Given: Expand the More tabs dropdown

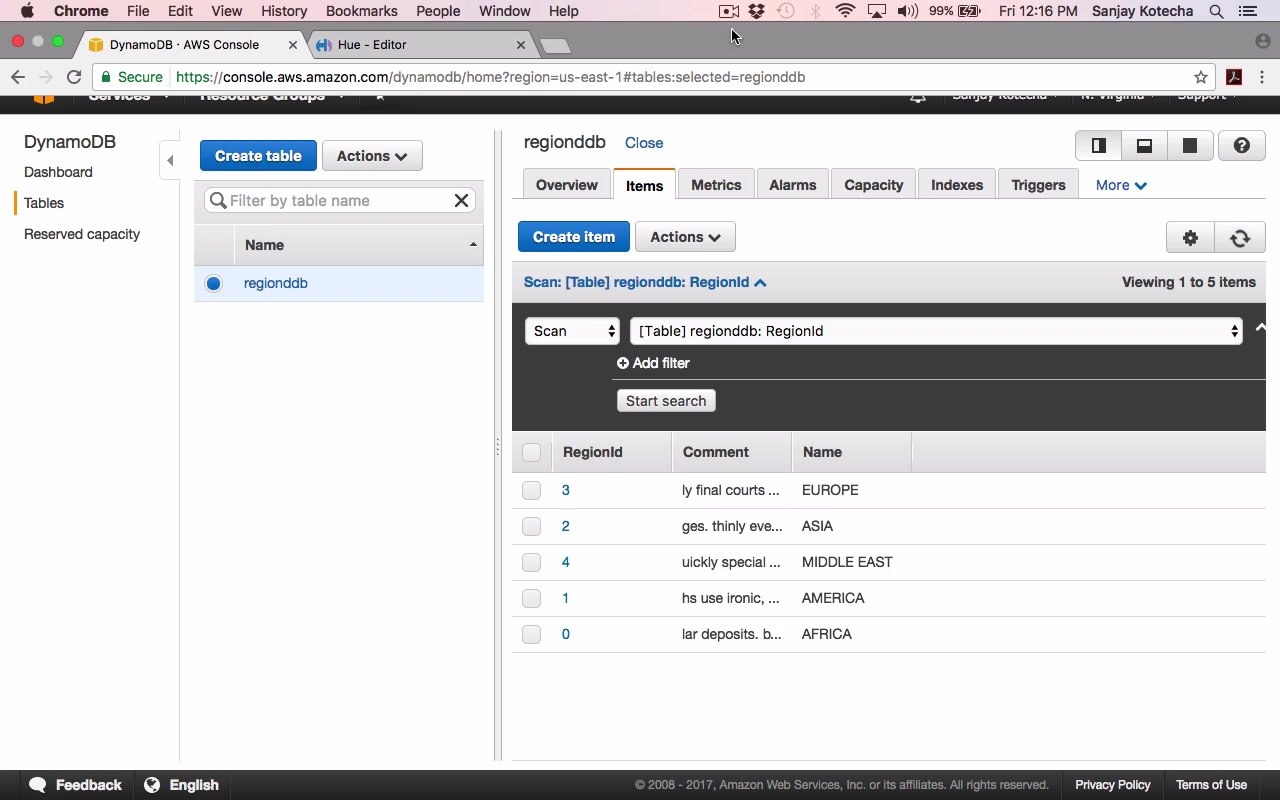Looking at the screenshot, I should click(x=1121, y=185).
